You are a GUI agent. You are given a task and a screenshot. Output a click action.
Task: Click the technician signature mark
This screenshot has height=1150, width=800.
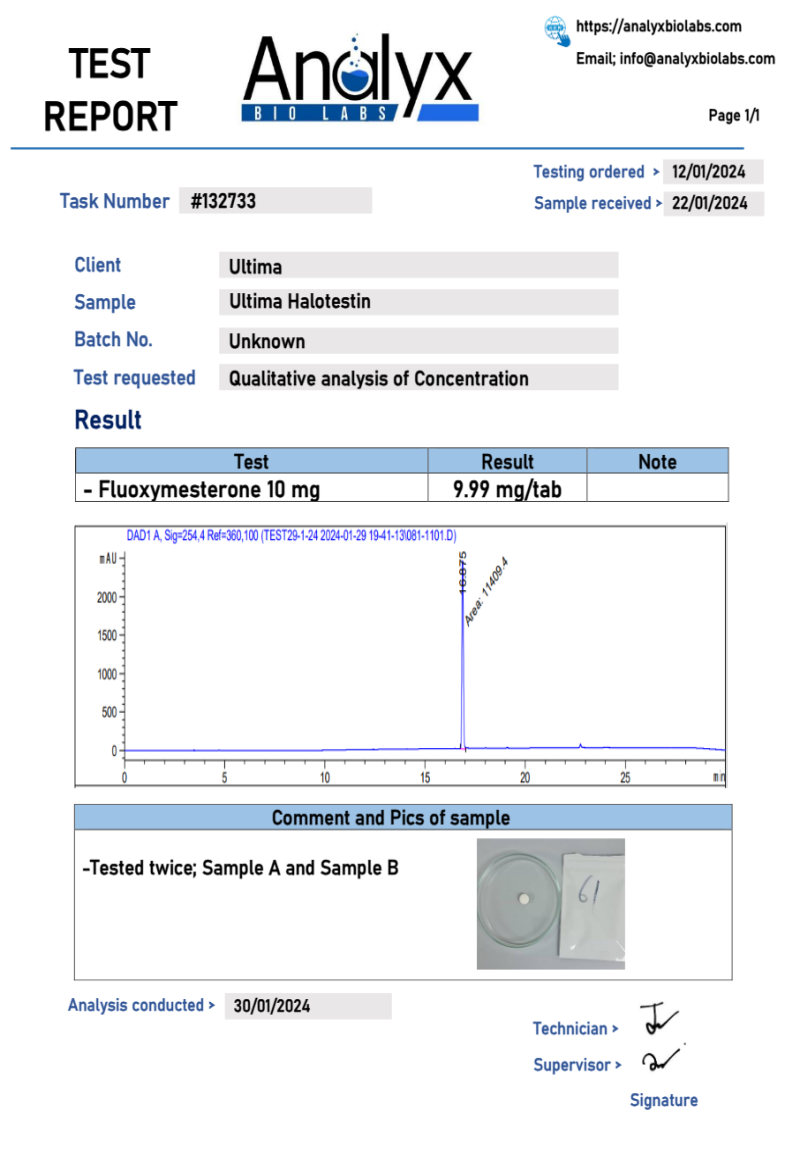[658, 1021]
